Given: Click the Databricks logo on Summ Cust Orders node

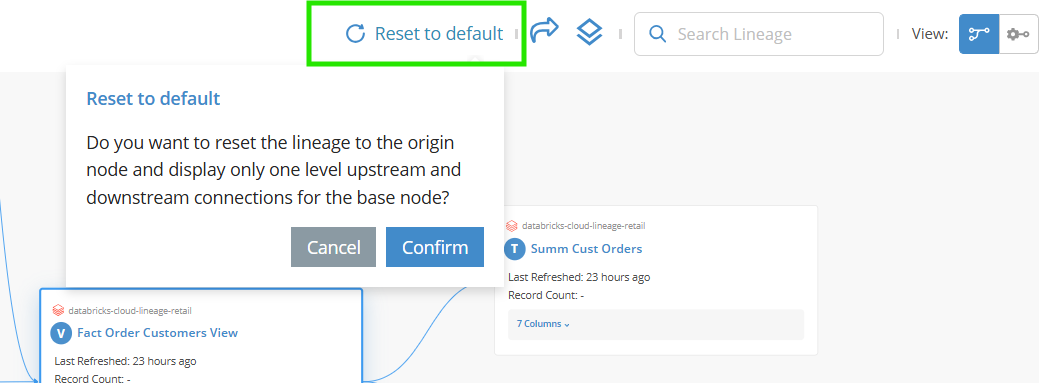Looking at the screenshot, I should pos(512,226).
